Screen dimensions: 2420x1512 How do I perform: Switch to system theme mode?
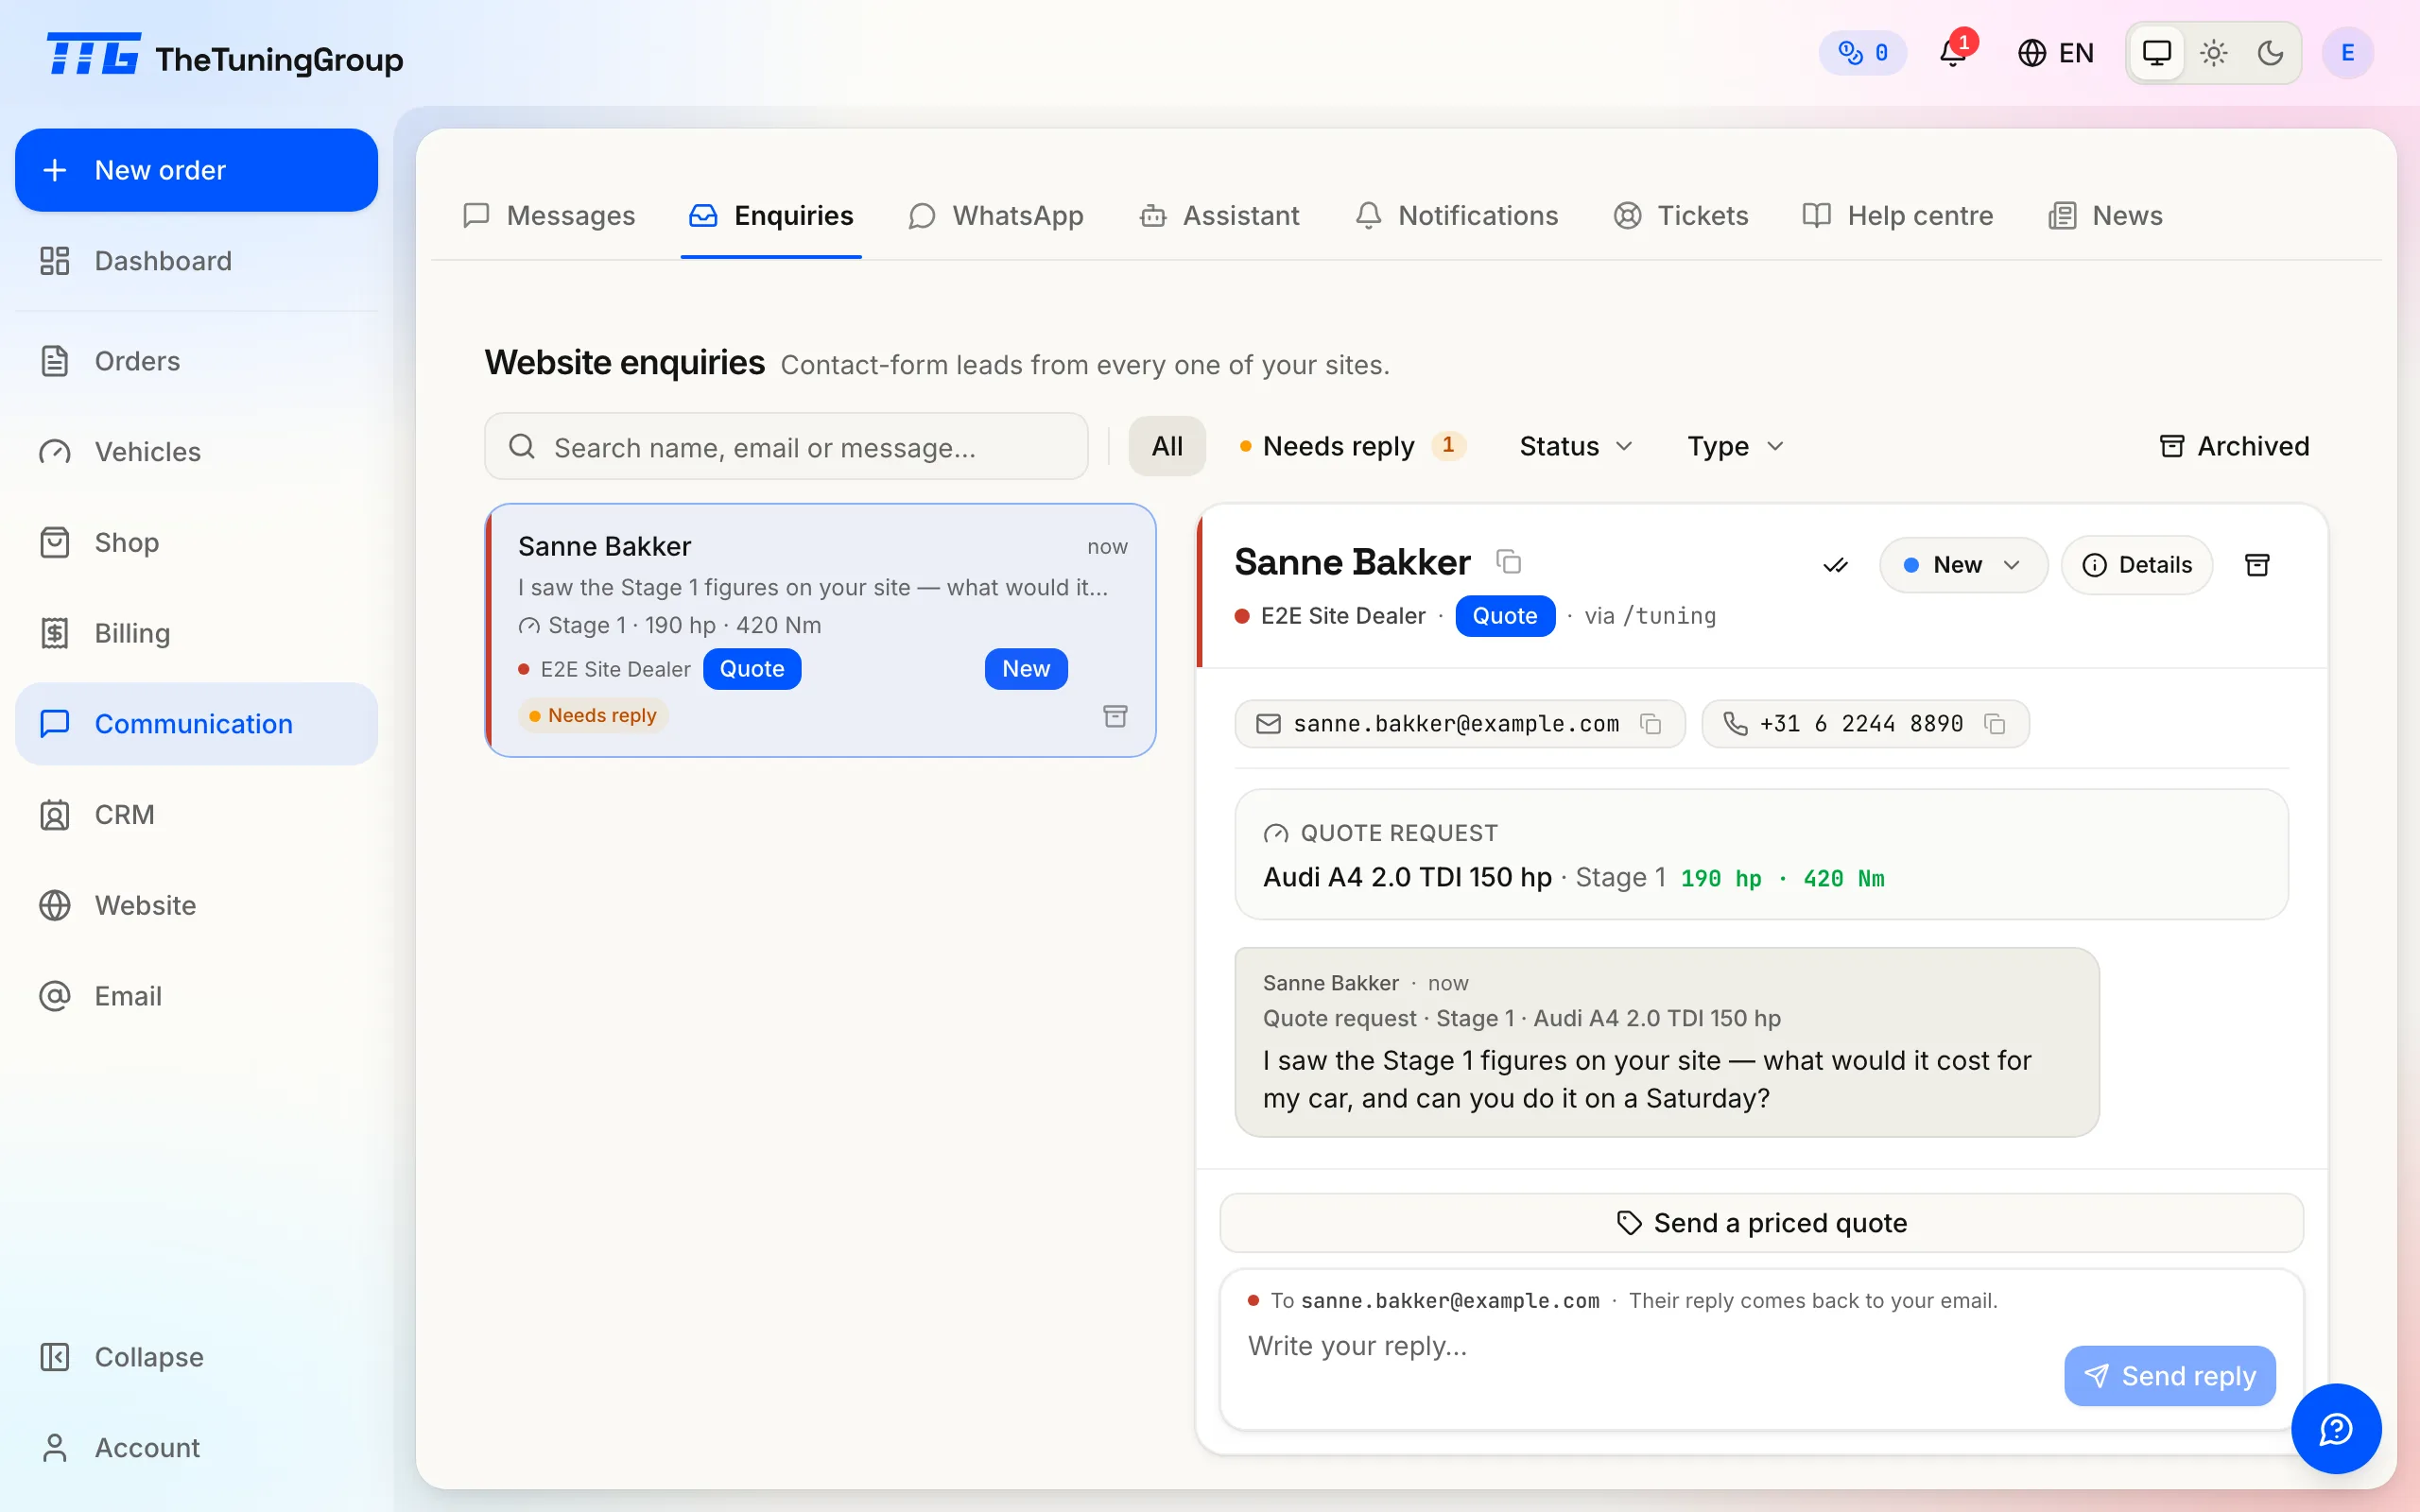(2157, 53)
